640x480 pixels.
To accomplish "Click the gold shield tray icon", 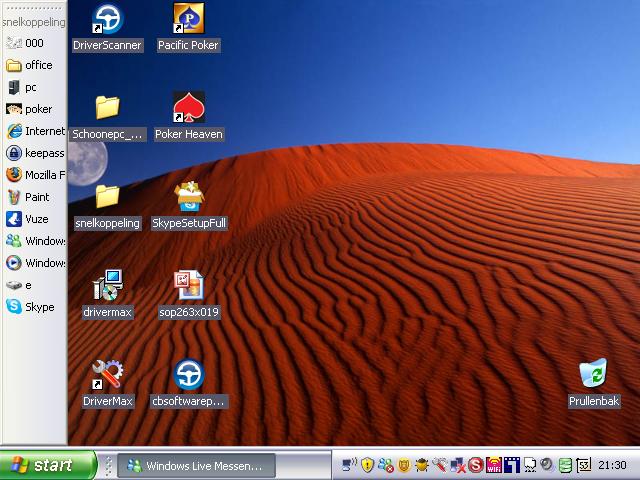I will pos(404,464).
